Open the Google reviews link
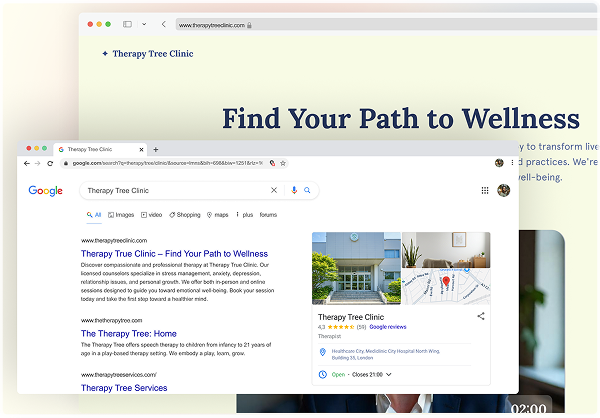Screen dimensions: 600x418 pyautogui.click(x=388, y=327)
